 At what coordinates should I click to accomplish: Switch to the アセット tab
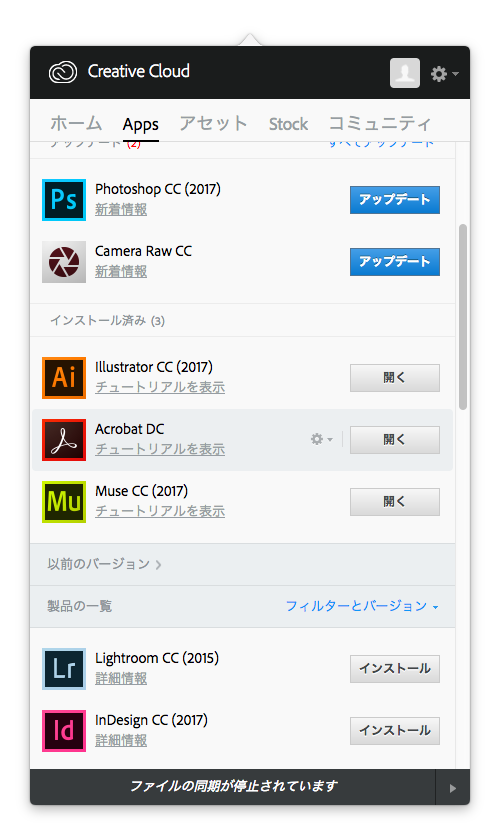click(214, 124)
